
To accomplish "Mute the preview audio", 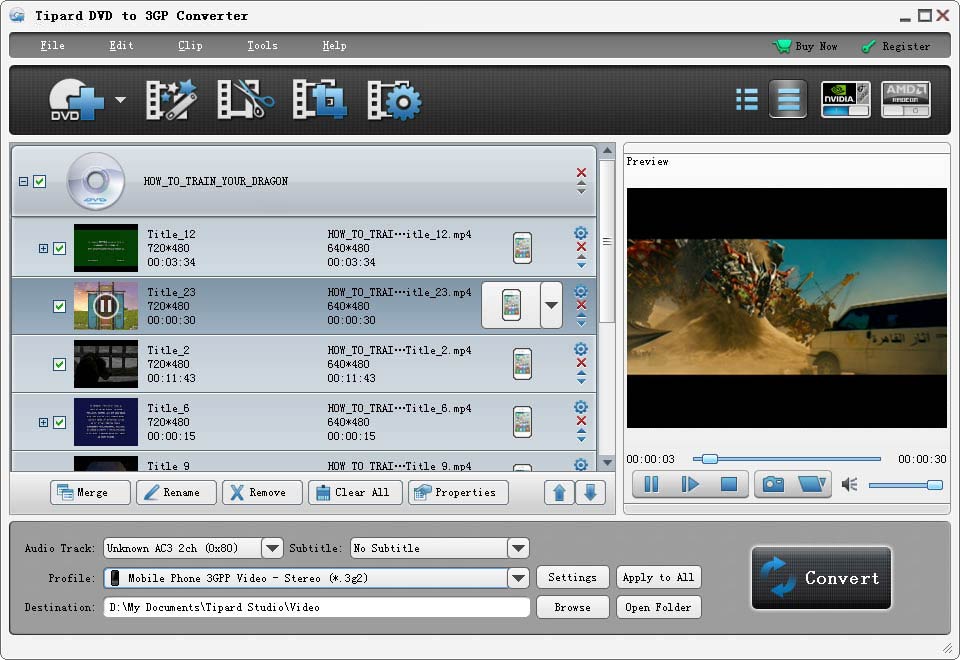I will [849, 485].
